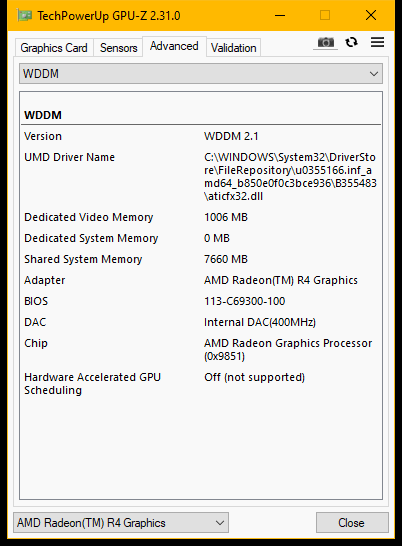Go to the Validation tab

coord(233,48)
